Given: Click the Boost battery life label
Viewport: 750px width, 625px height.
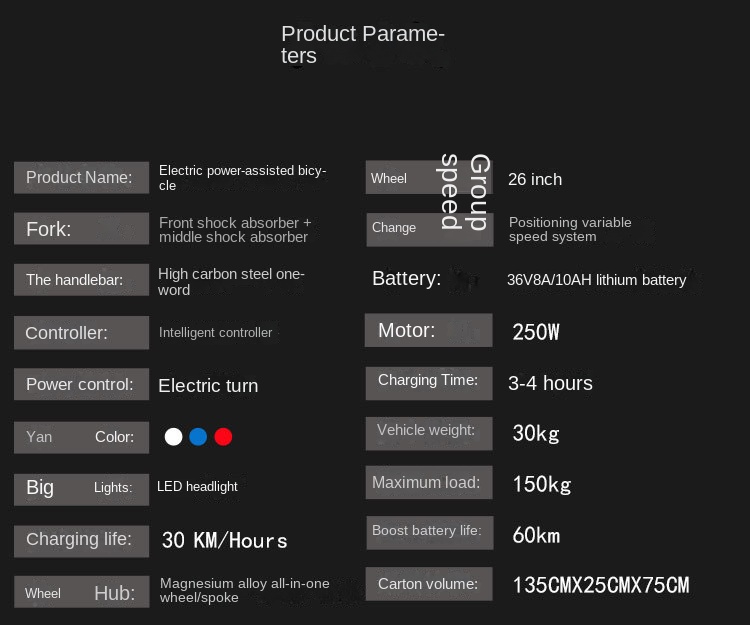Looking at the screenshot, I should [x=428, y=532].
